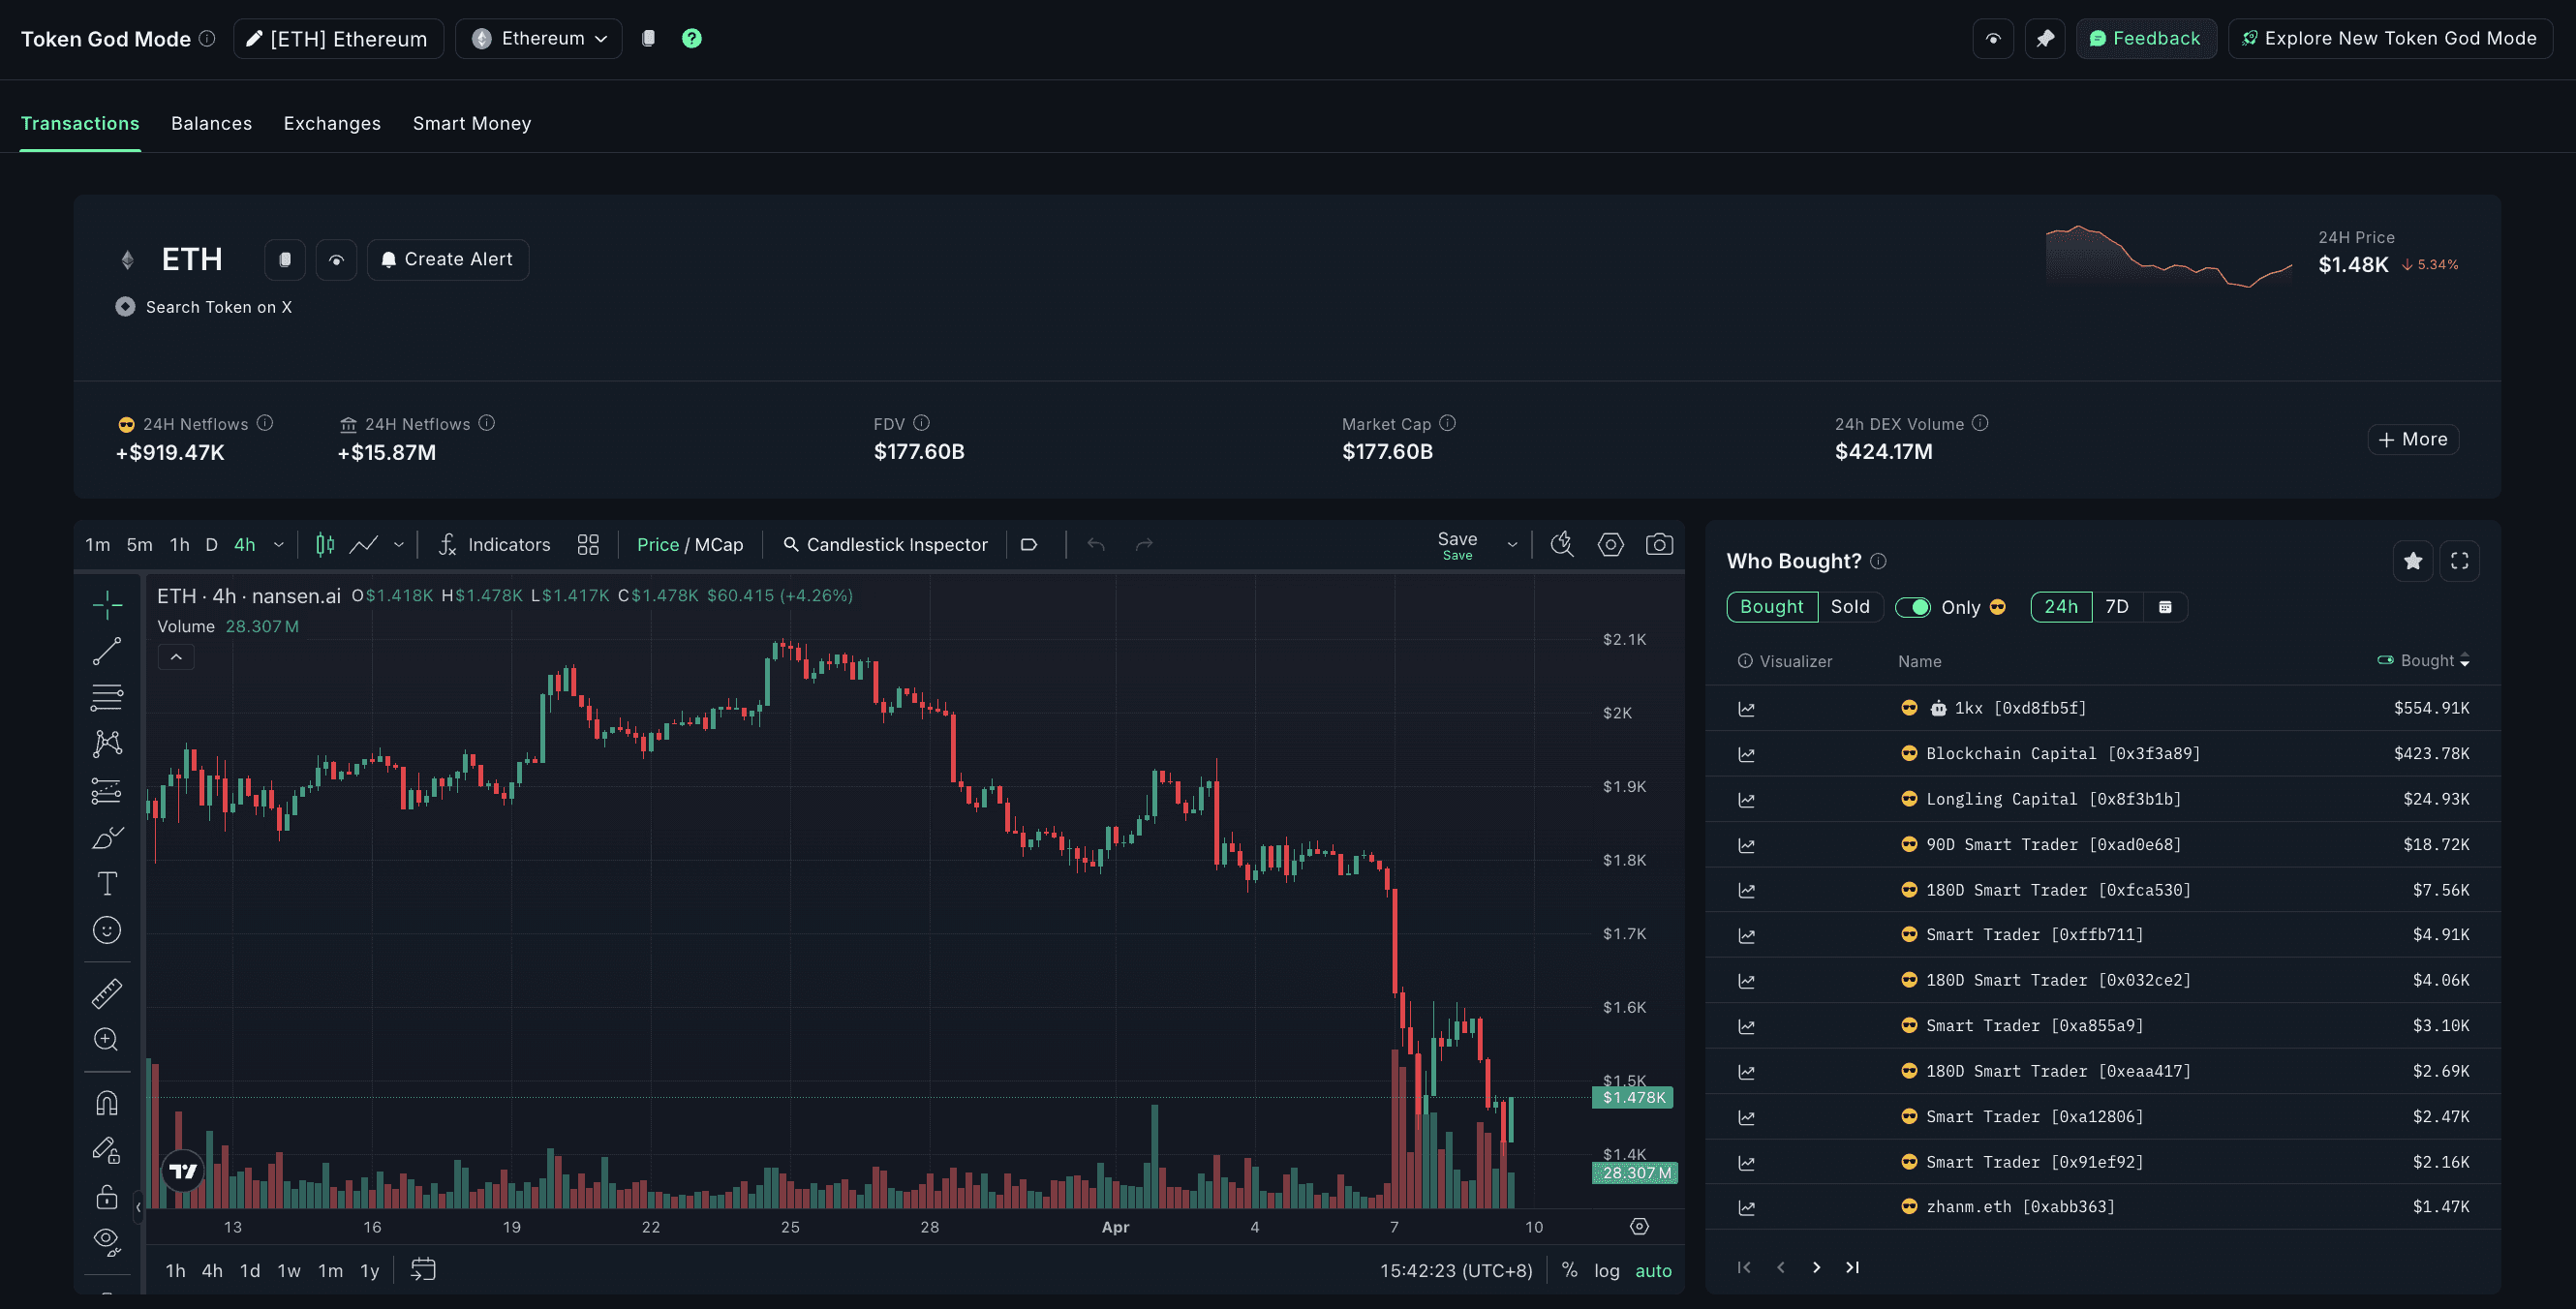Open the Ethereum chain dropdown

[540, 39]
